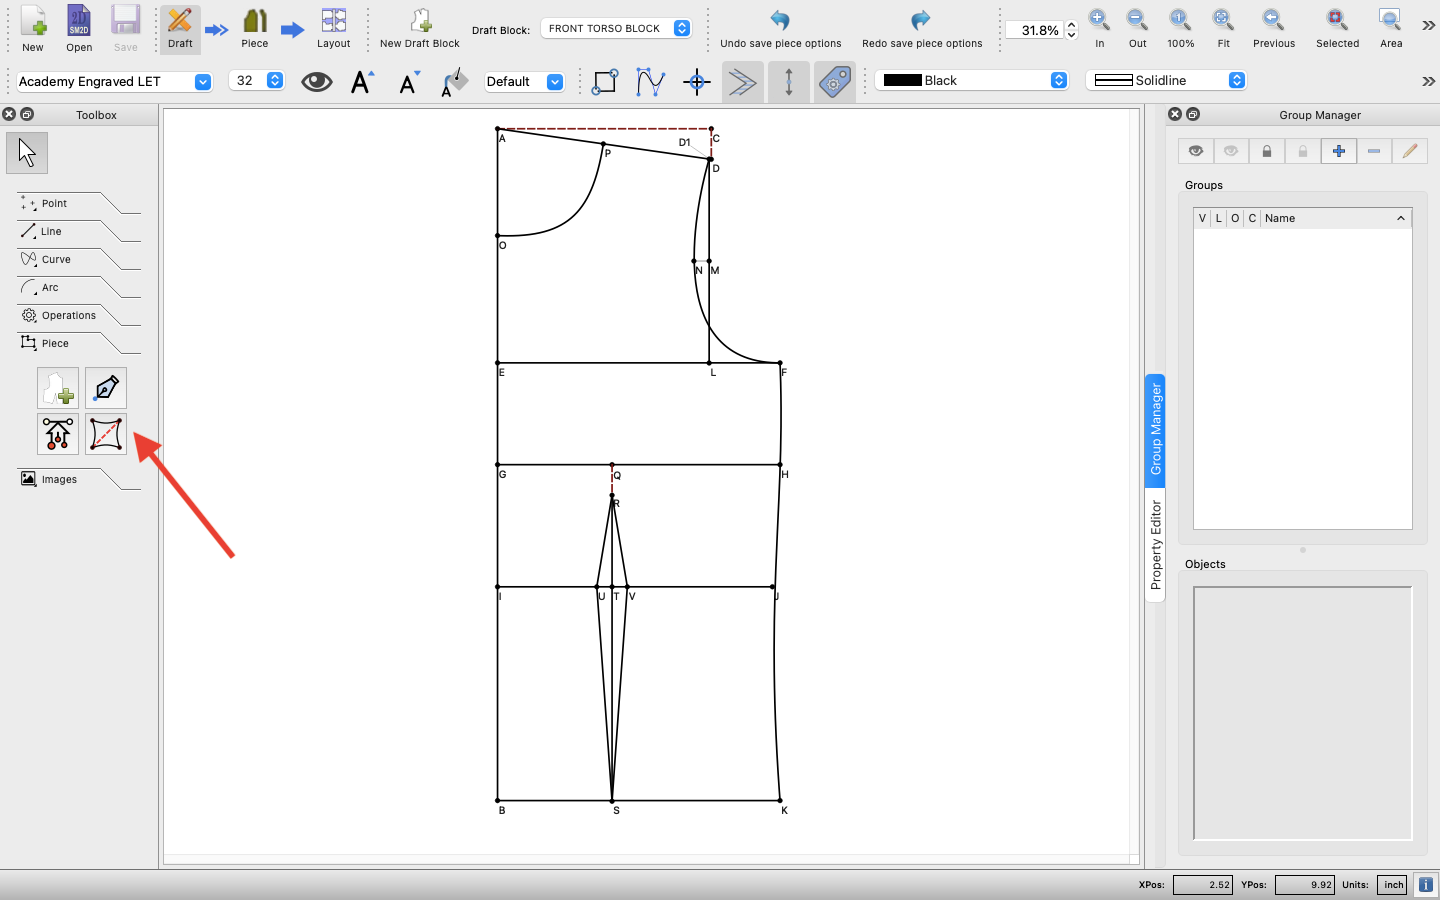This screenshot has height=900, width=1440.
Task: Zoom to Fit the drawing
Action: tap(1223, 29)
